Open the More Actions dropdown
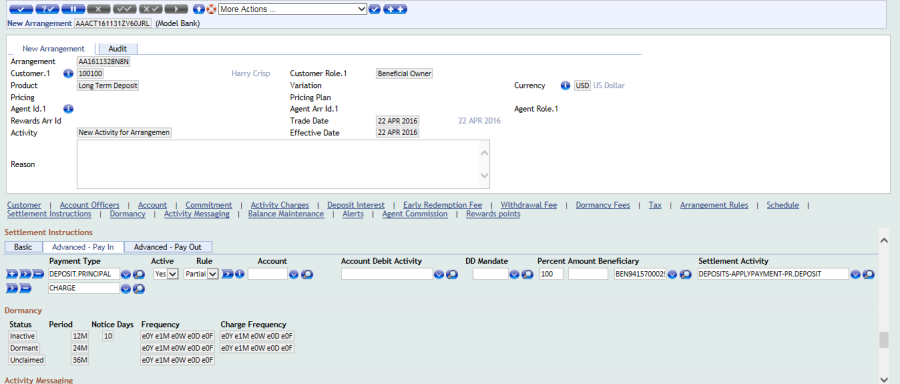The height and width of the screenshot is (384, 900). click(292, 9)
